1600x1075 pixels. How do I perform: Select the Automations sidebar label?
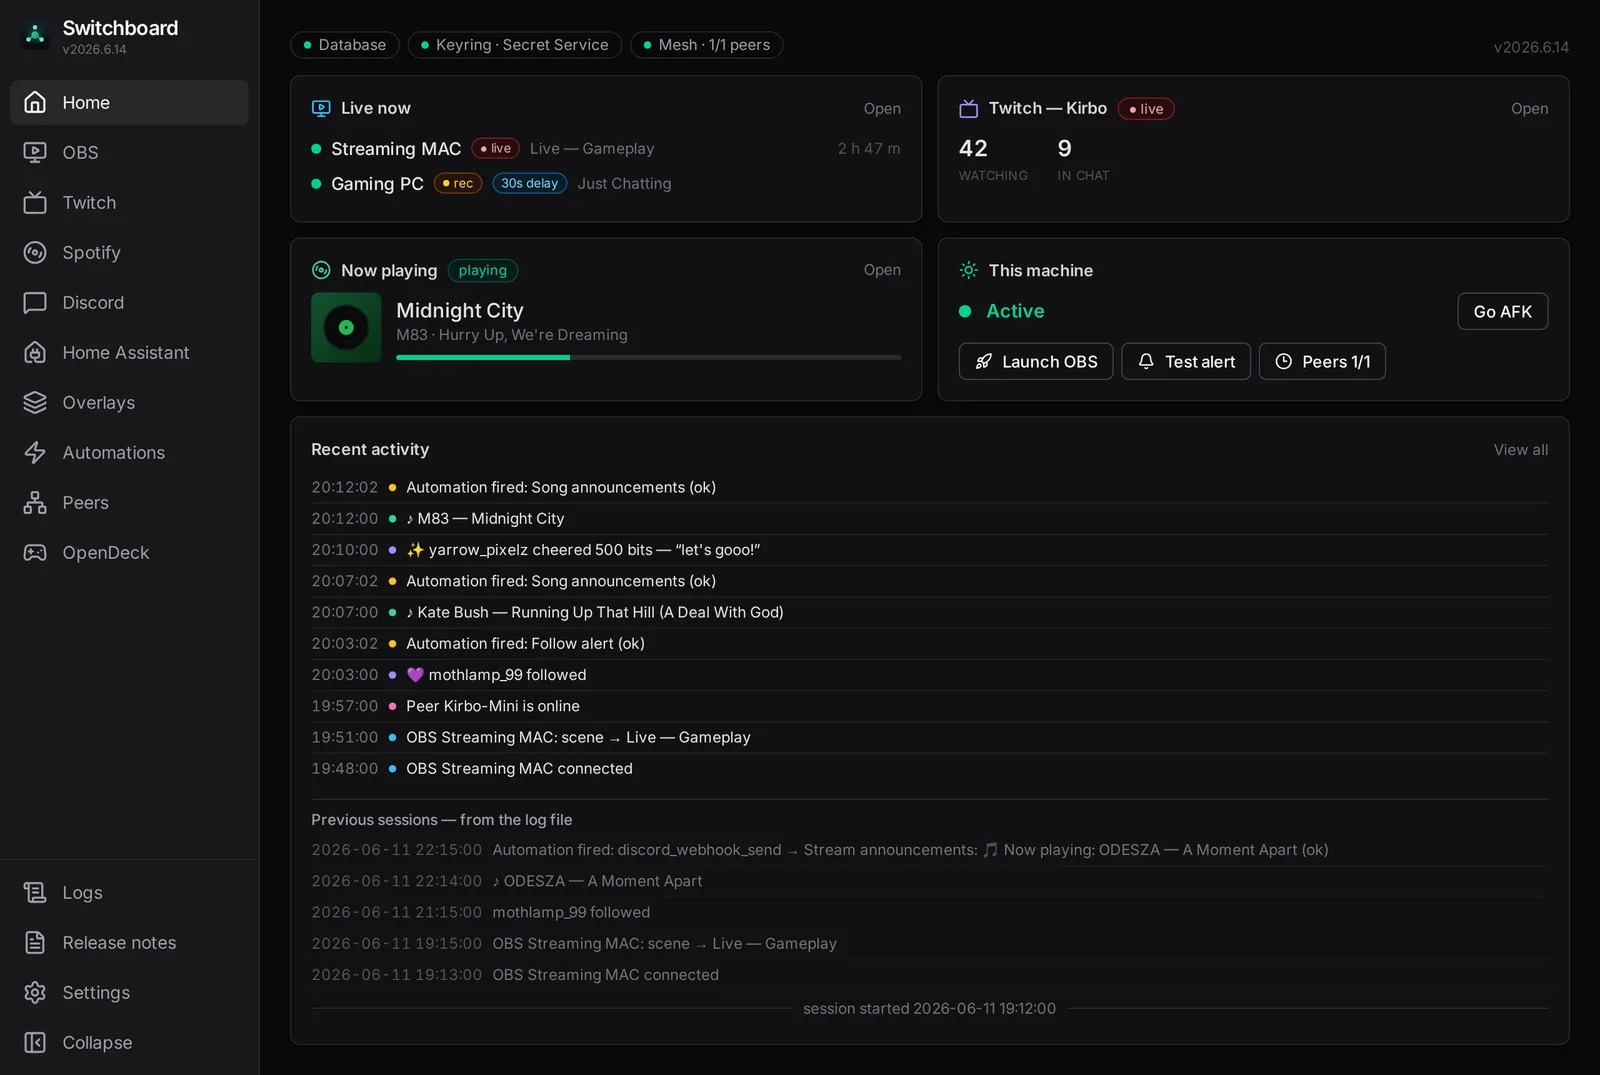coord(114,452)
